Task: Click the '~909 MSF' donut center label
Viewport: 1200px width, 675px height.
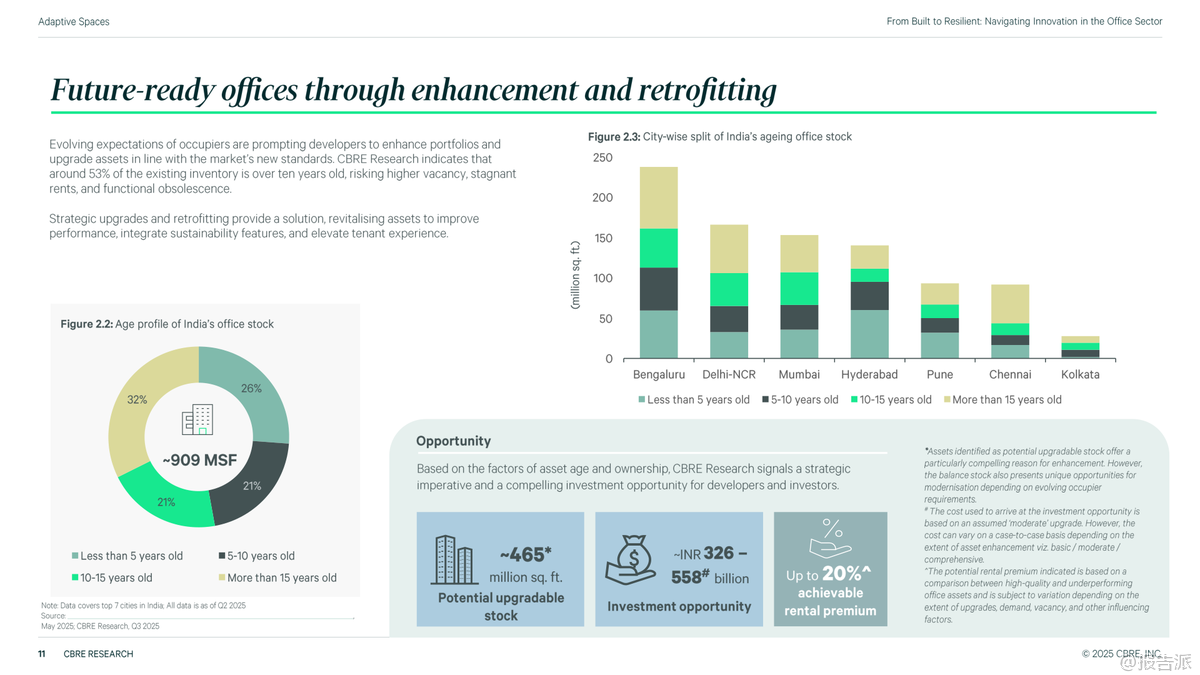Action: tap(199, 460)
